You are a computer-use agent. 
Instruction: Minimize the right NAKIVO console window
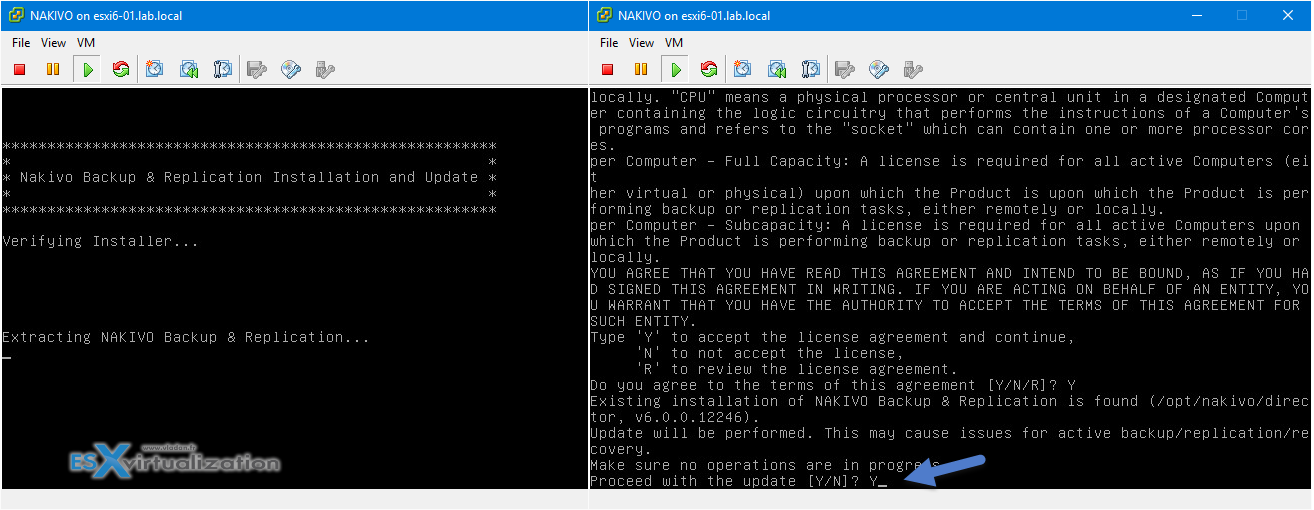pos(1198,15)
